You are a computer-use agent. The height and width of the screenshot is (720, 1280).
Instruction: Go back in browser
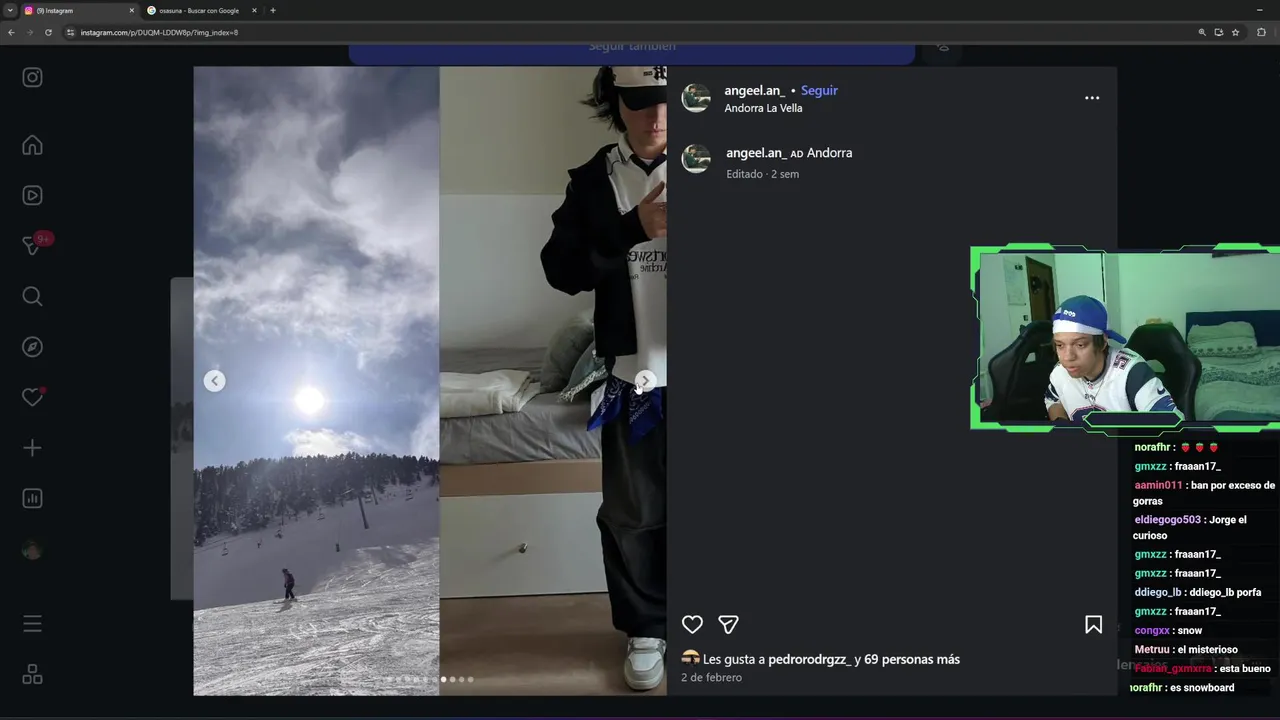click(x=11, y=32)
